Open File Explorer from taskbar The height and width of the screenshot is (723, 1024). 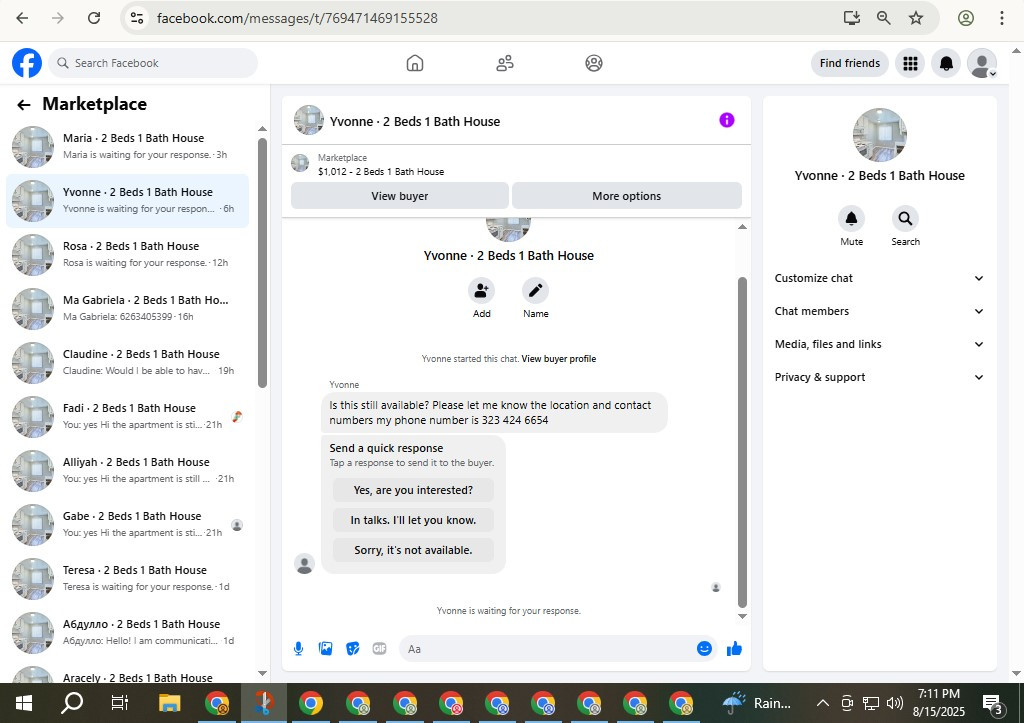170,703
